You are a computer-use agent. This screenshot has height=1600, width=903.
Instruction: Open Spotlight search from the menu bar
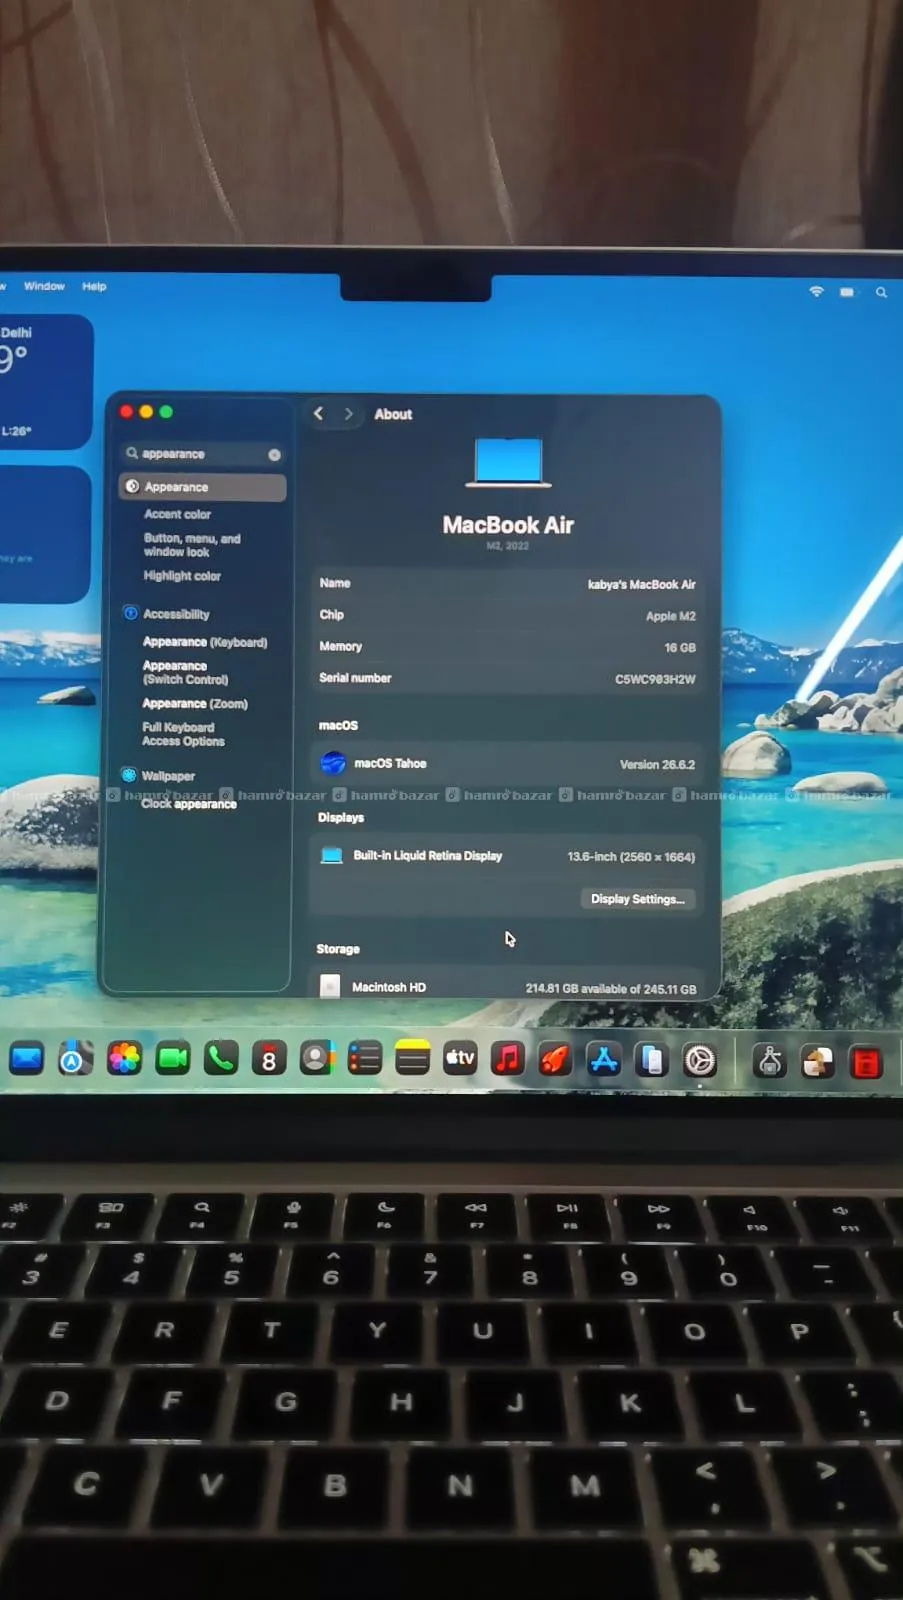tap(881, 292)
